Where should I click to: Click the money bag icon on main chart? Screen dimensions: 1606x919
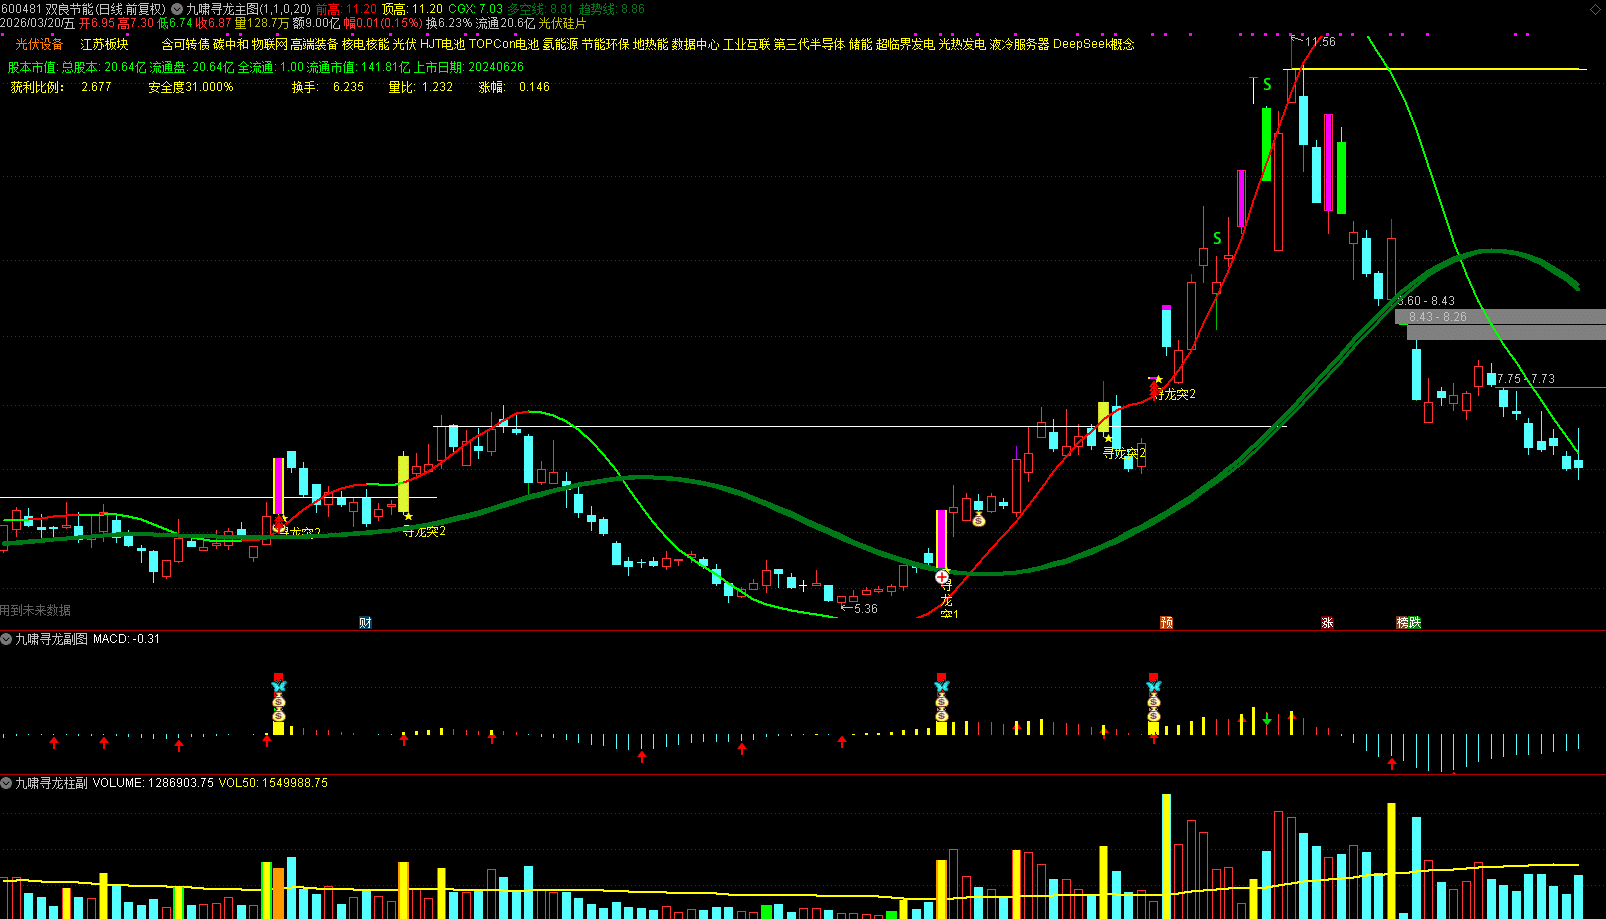click(979, 519)
